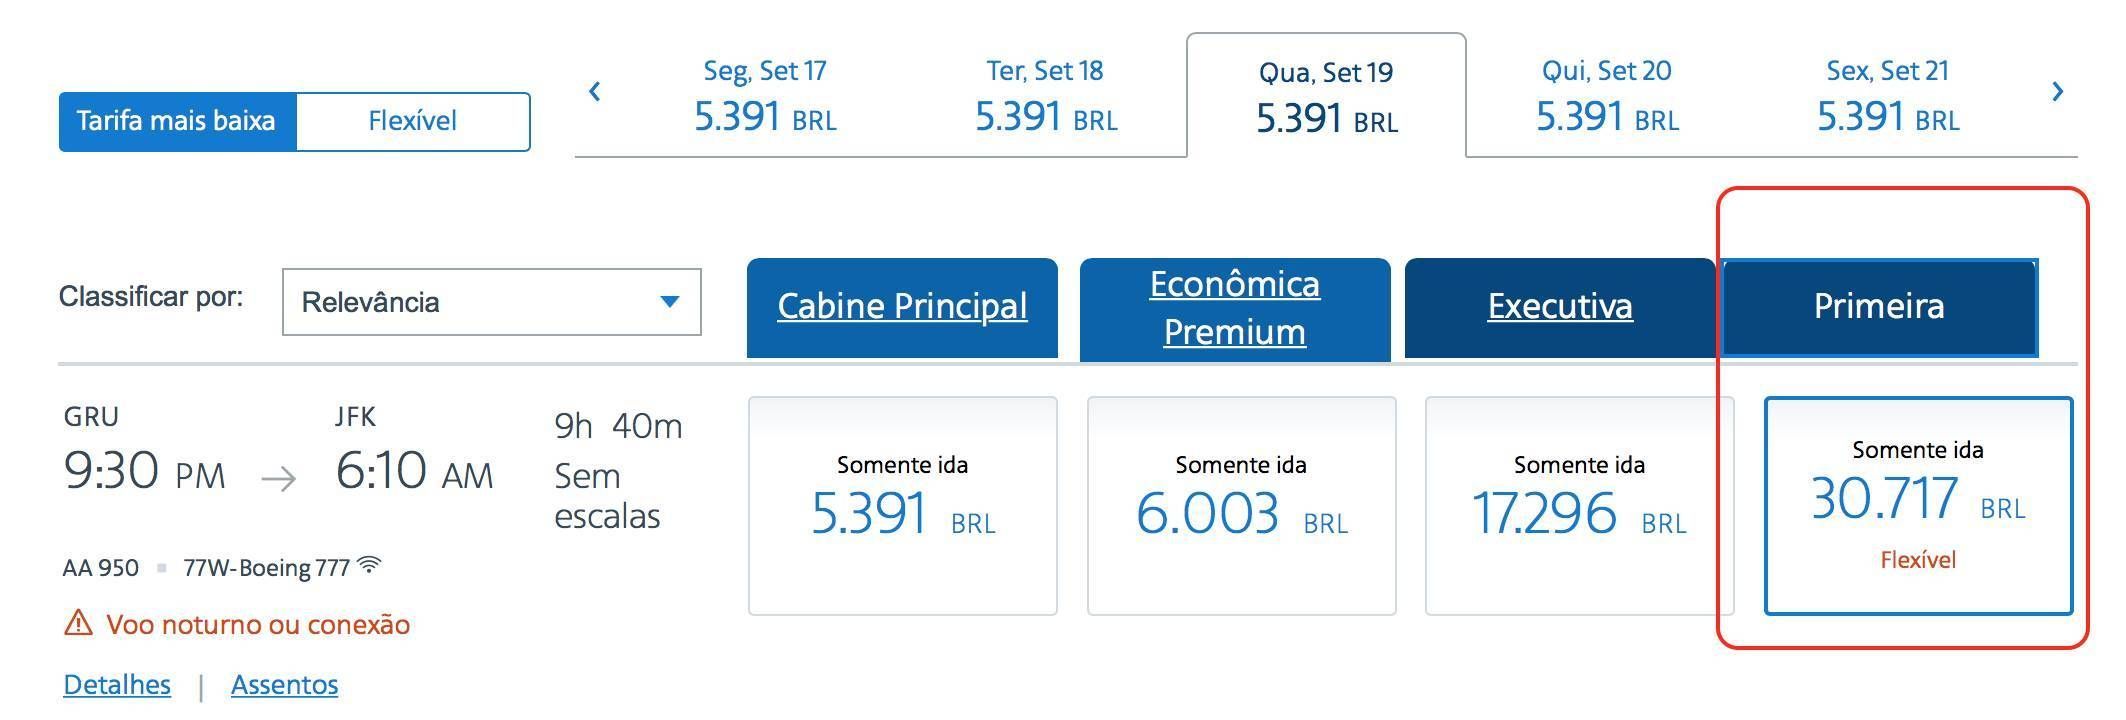
Task: Go to previous dates with left chevron
Action: pyautogui.click(x=595, y=92)
